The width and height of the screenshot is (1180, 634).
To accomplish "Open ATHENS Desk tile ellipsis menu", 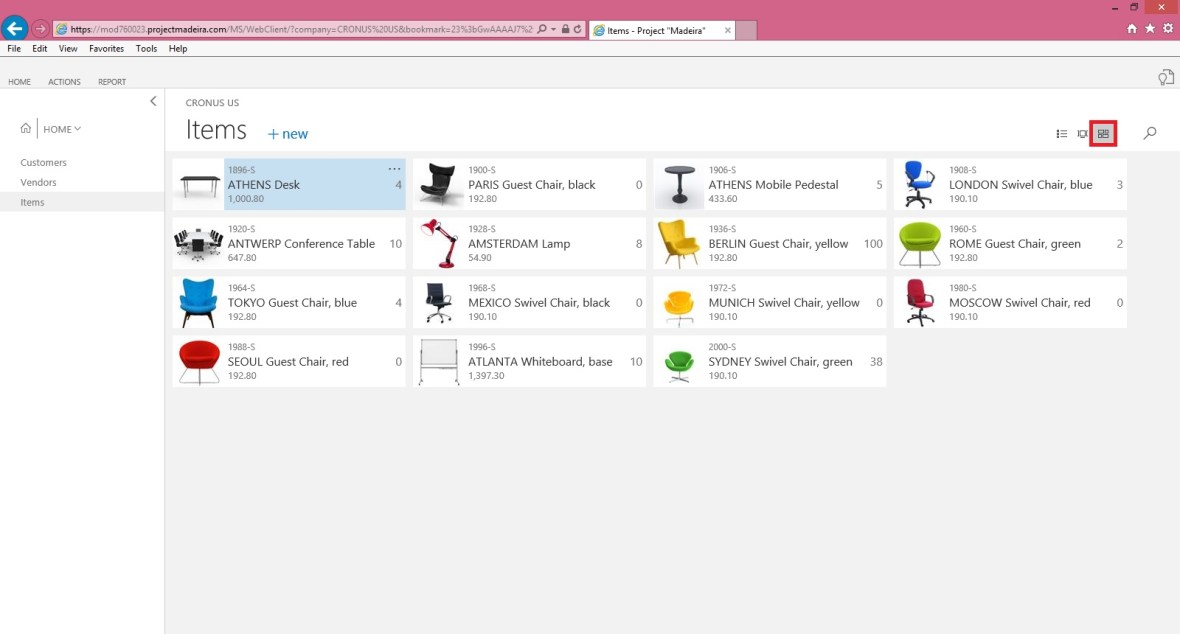I will point(394,169).
